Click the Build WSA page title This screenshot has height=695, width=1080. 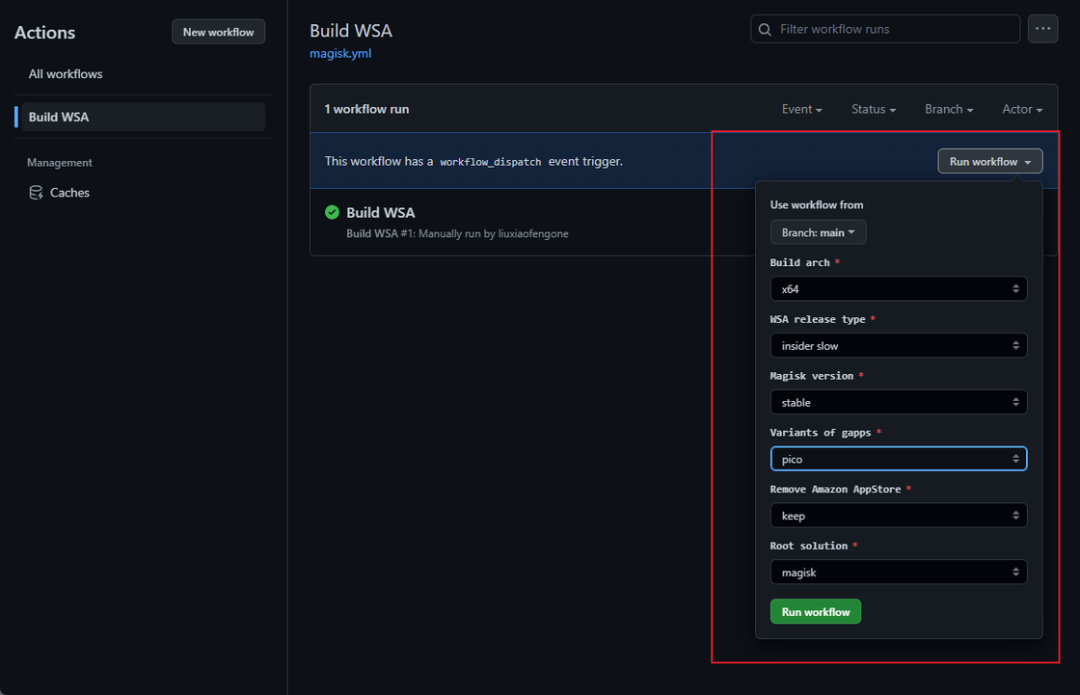pyautogui.click(x=351, y=31)
